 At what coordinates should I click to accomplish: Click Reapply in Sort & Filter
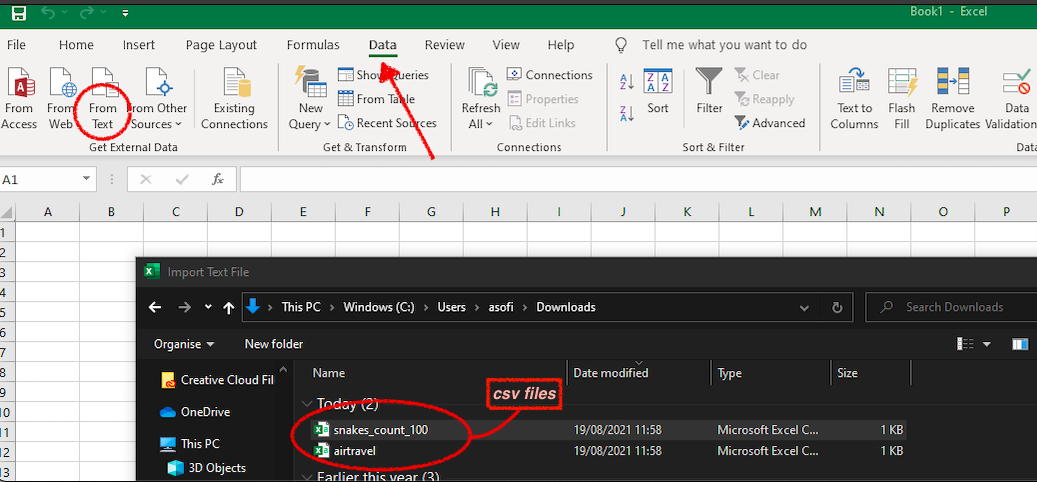(765, 99)
